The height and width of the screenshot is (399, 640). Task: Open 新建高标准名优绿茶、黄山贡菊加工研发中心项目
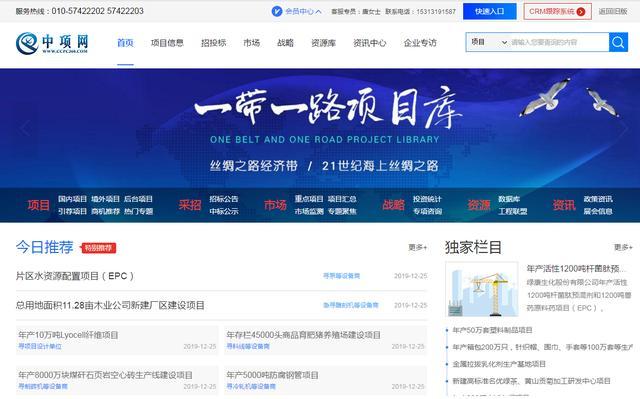(x=531, y=381)
